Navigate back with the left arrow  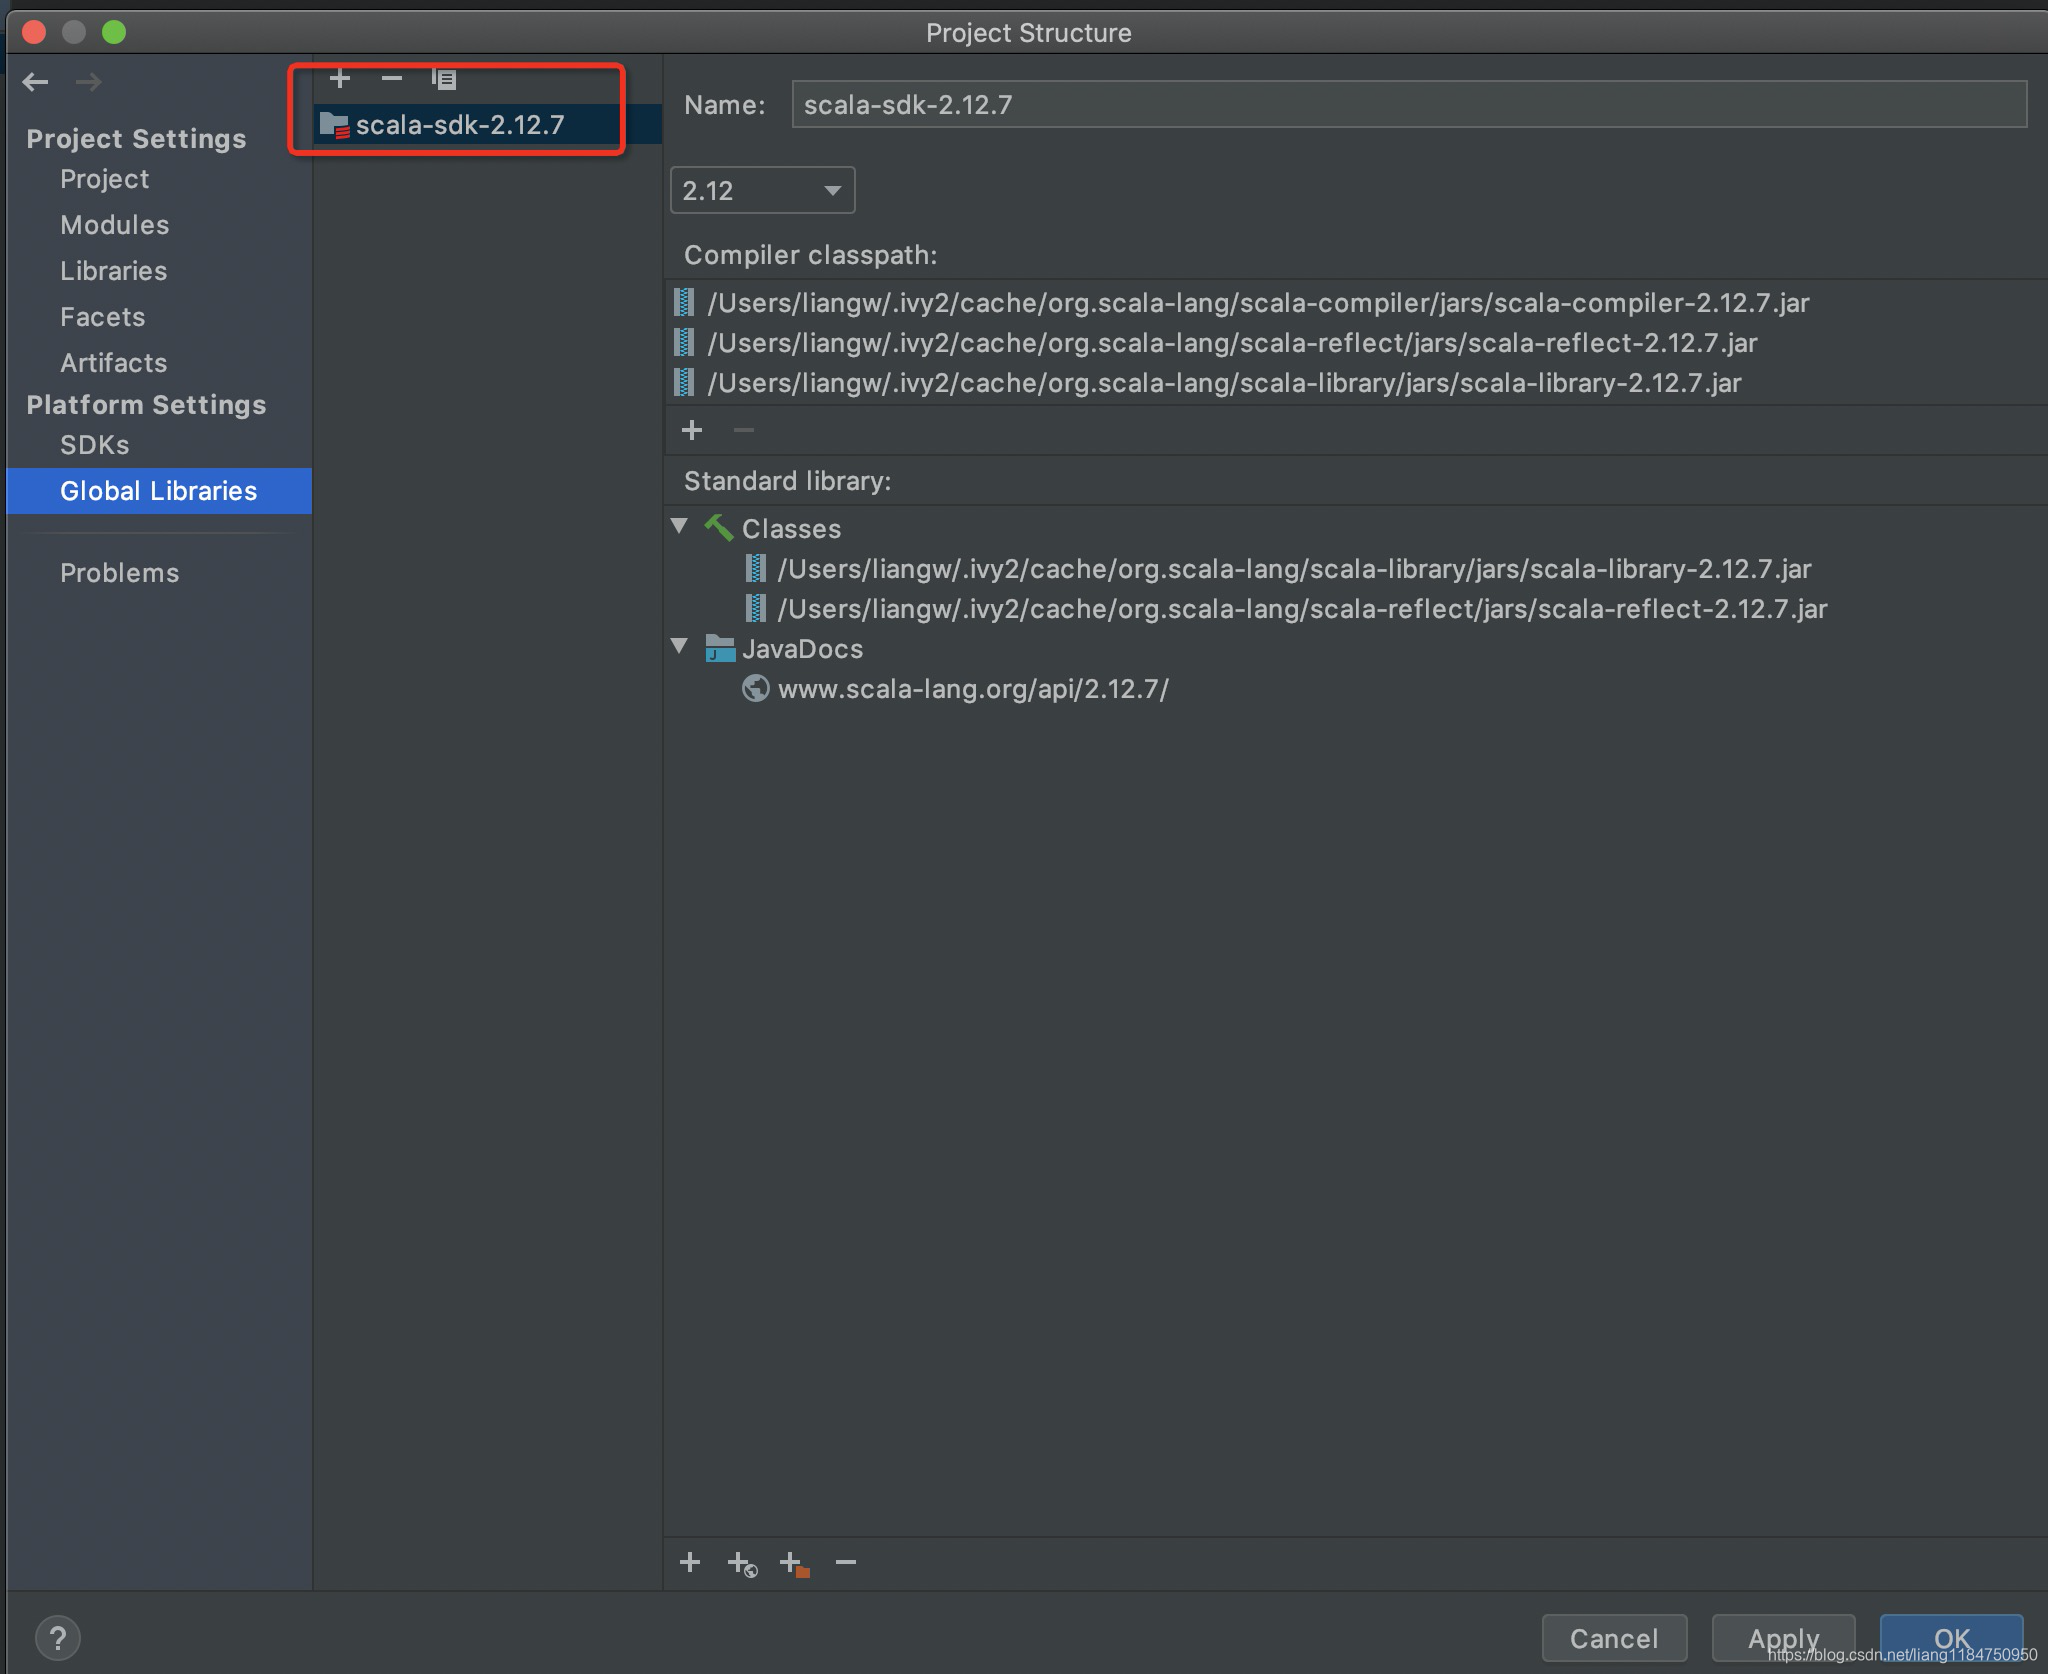pos(36,82)
